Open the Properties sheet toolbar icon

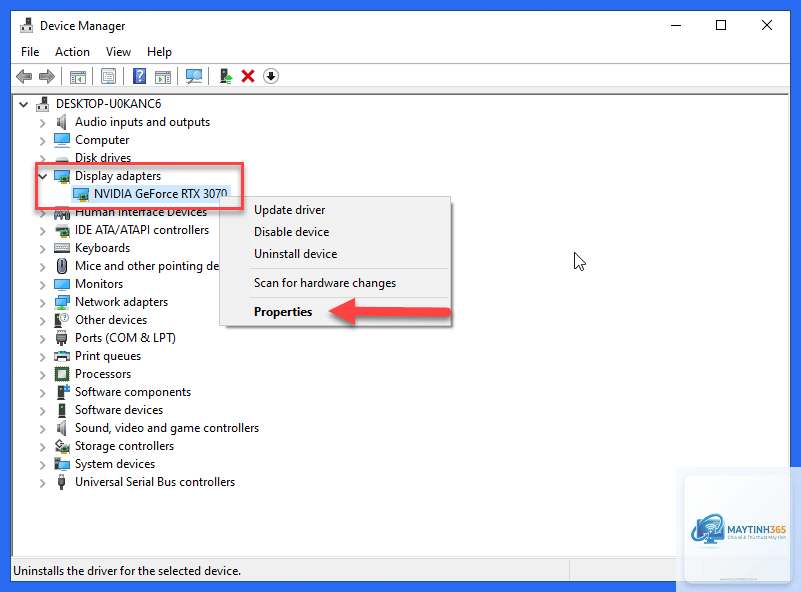[108, 77]
